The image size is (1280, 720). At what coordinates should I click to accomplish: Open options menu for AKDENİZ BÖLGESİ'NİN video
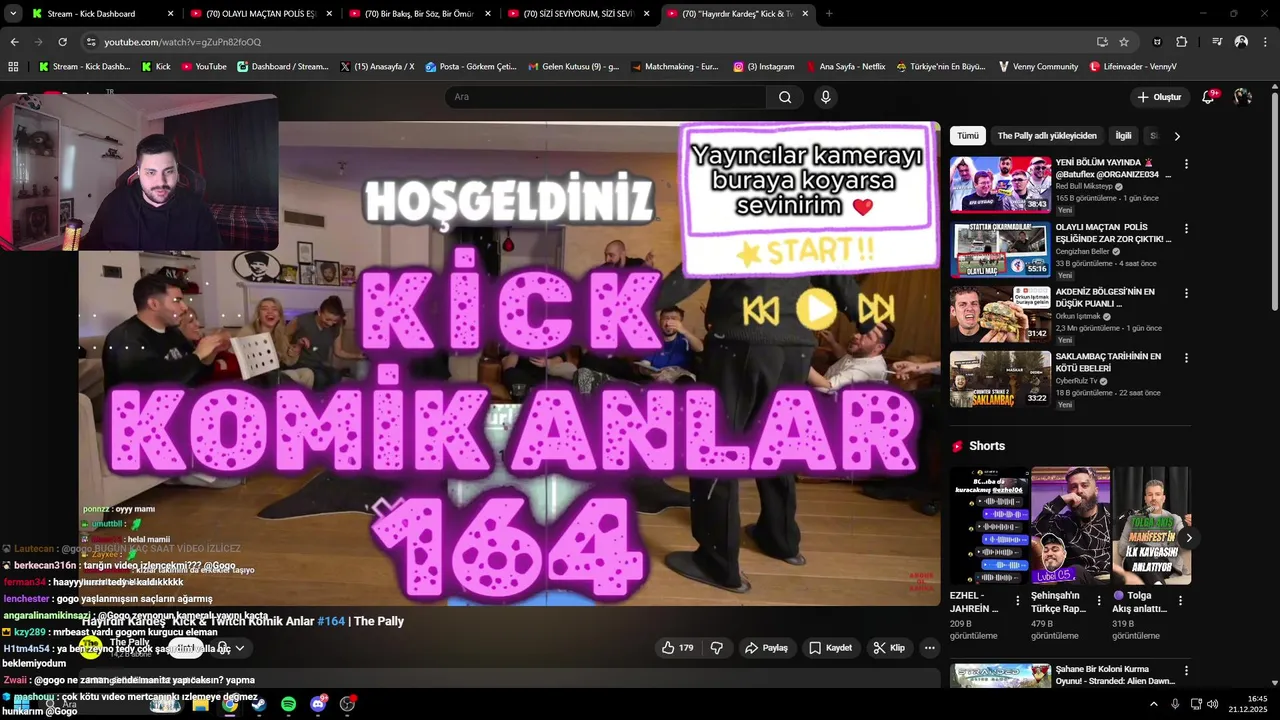pyautogui.click(x=1186, y=294)
